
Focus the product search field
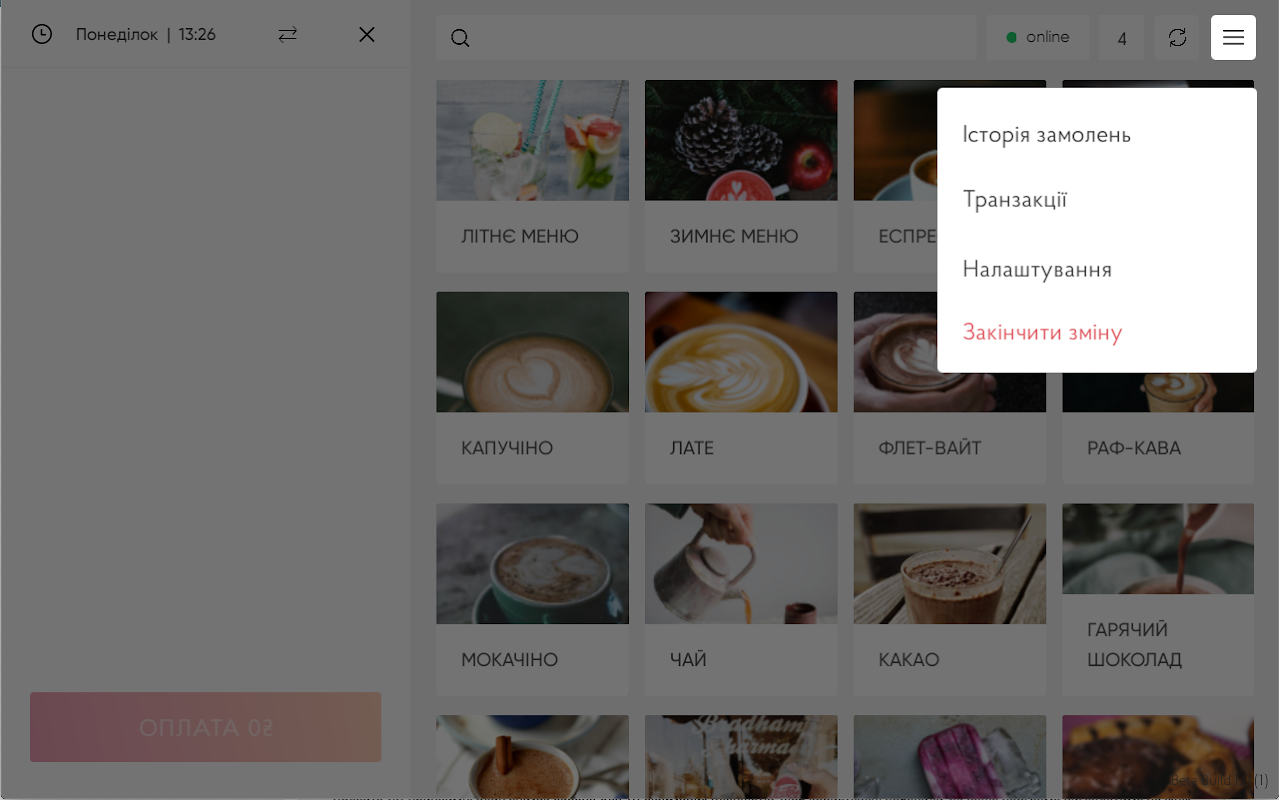click(x=706, y=37)
